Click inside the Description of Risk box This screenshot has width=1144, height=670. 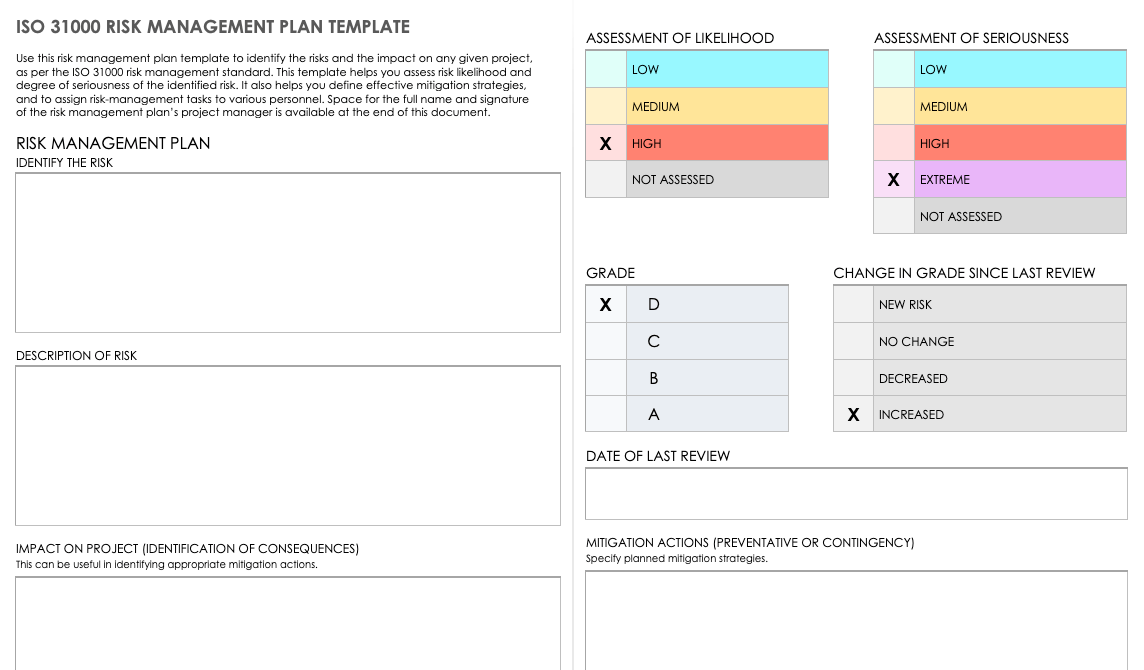coord(288,445)
